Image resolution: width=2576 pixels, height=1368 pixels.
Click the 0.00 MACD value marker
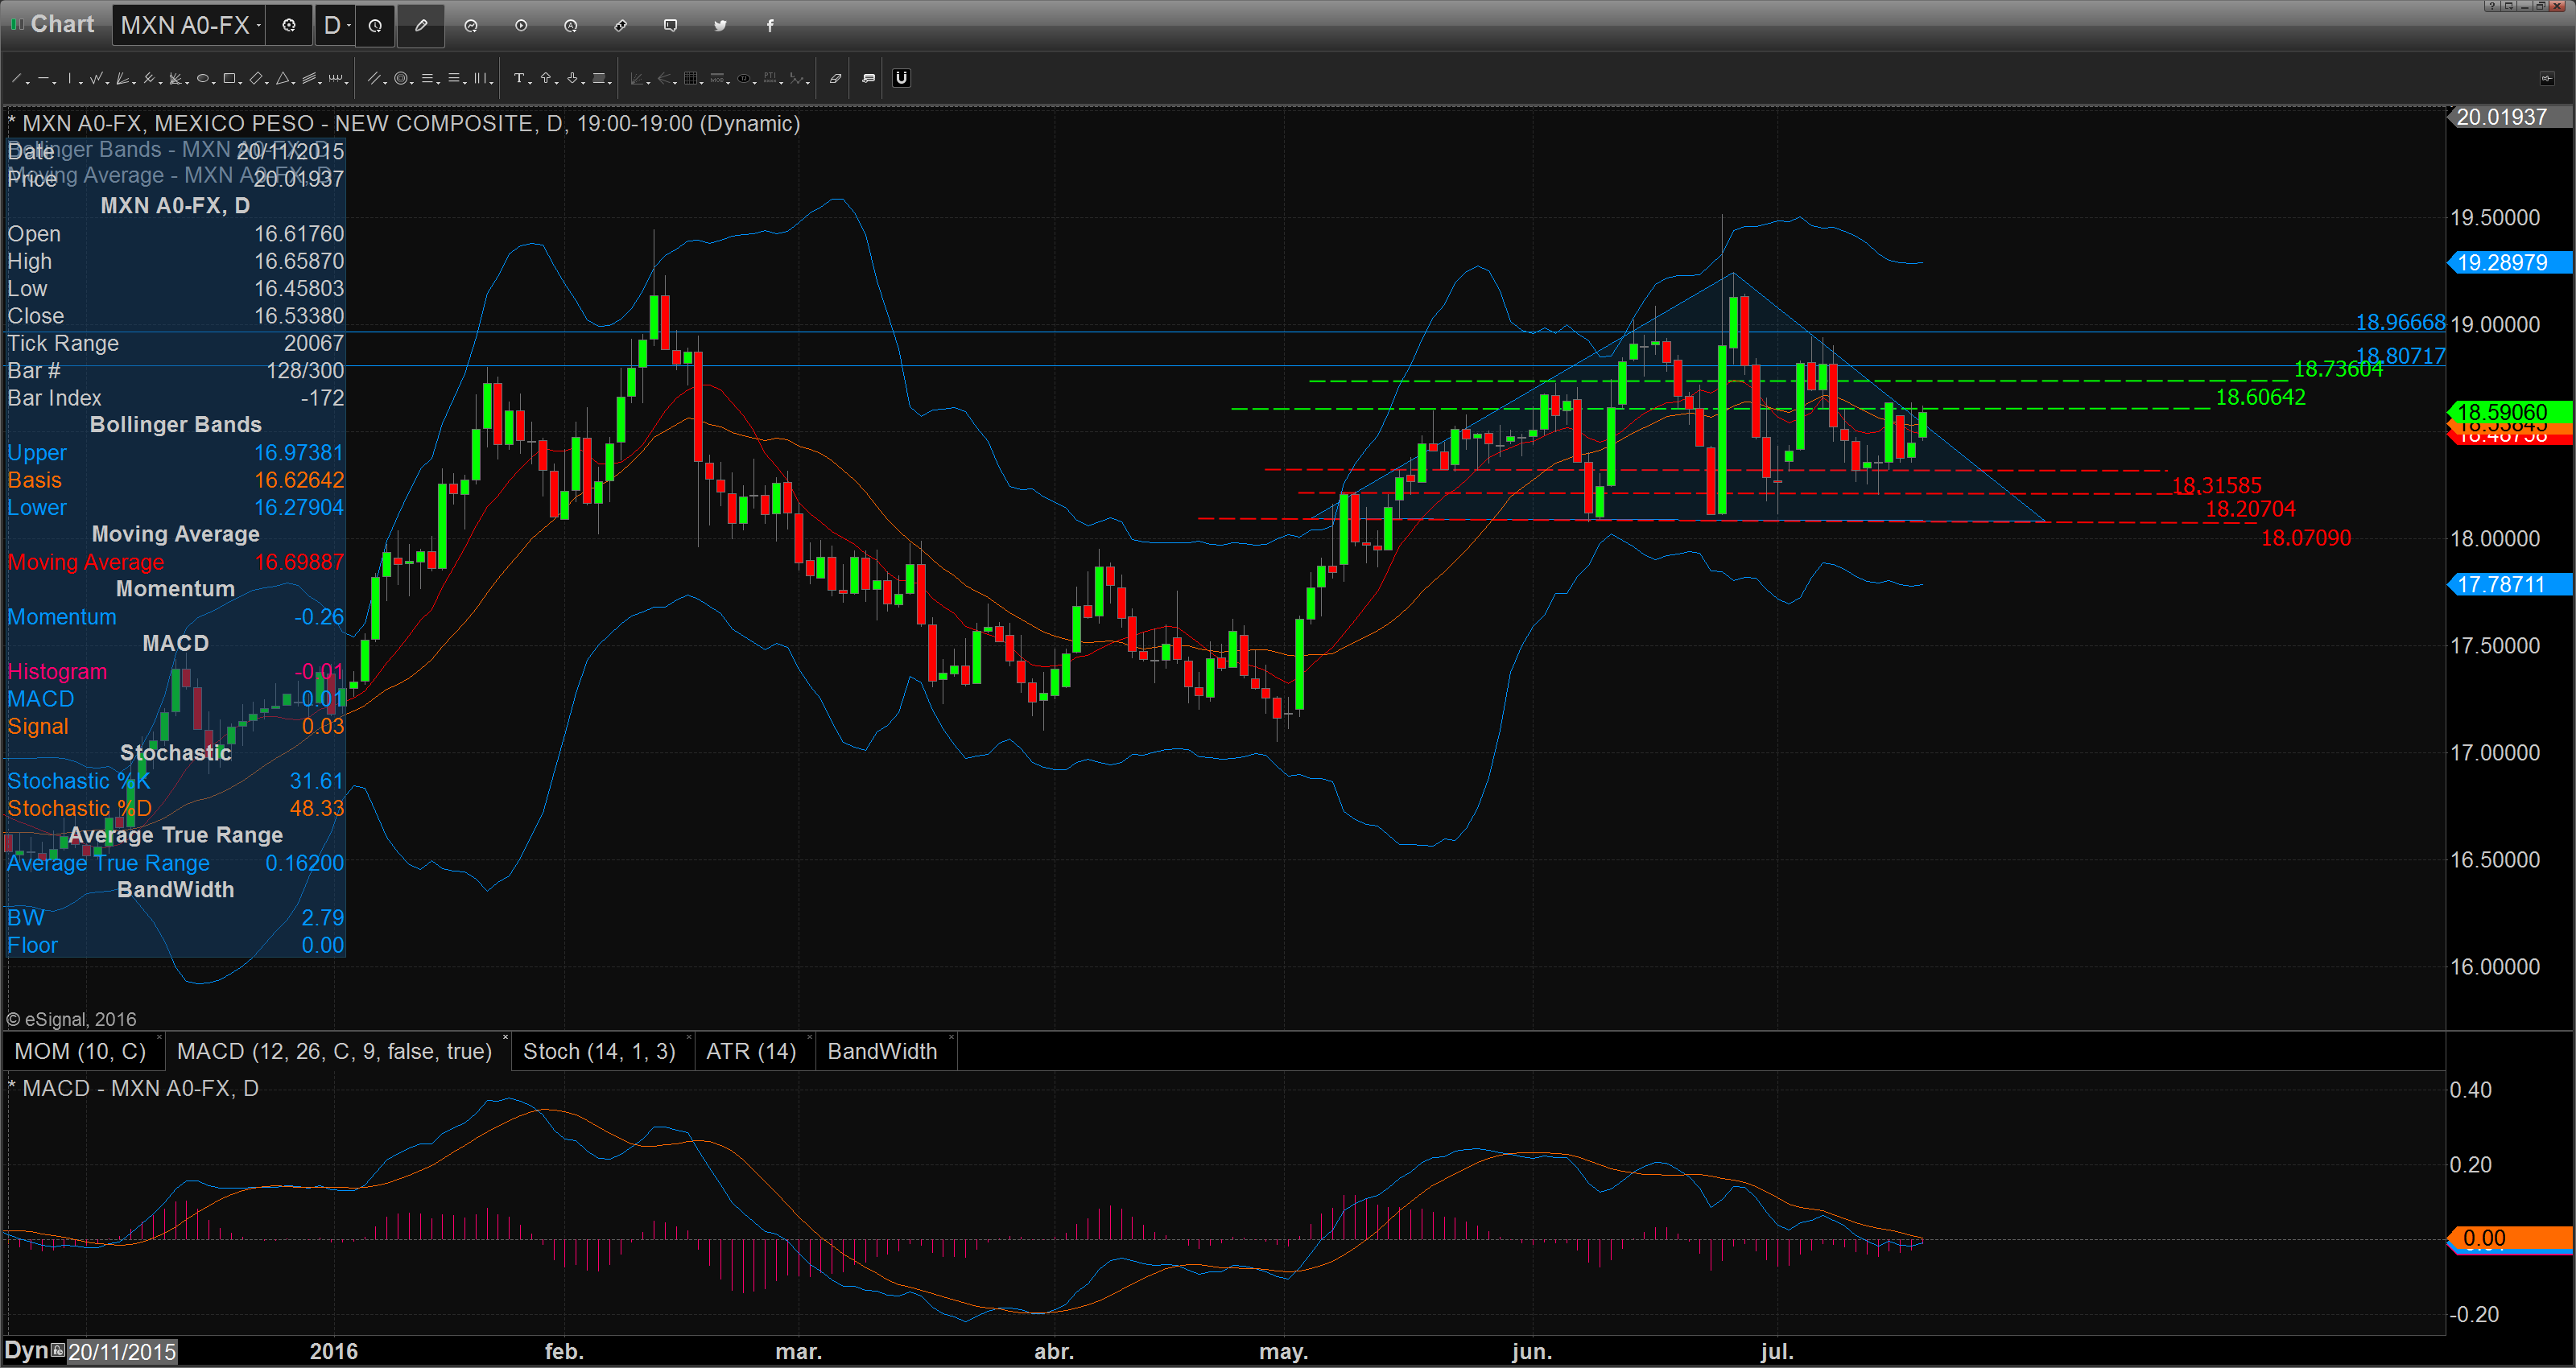click(2509, 1238)
